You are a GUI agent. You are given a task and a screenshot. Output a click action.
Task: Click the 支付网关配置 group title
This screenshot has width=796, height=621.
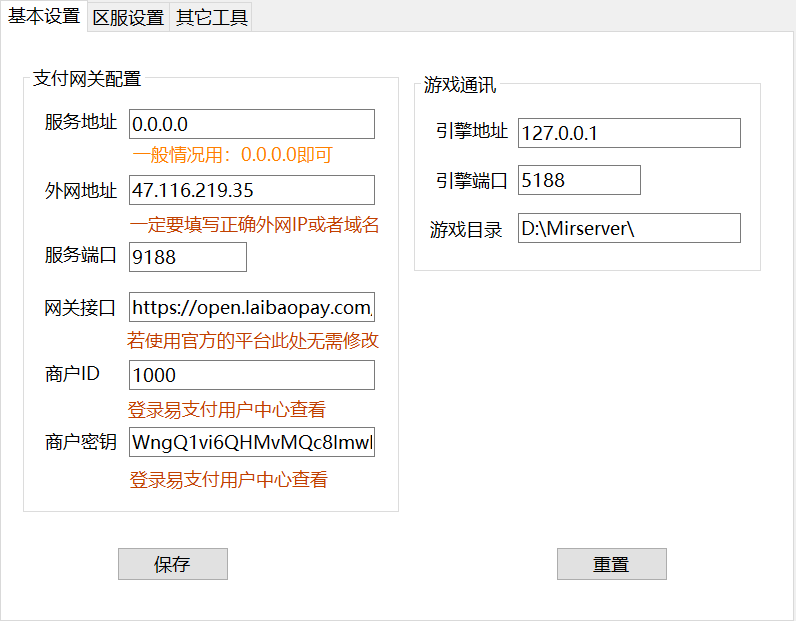tap(87, 79)
